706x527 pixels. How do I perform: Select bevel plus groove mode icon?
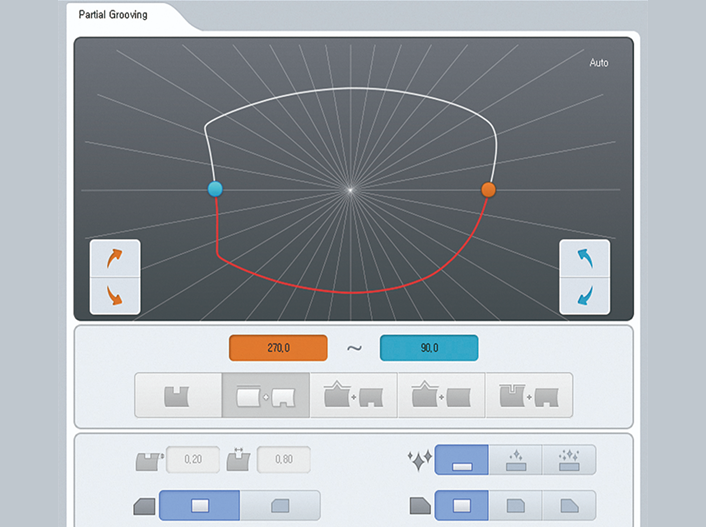pos(353,395)
